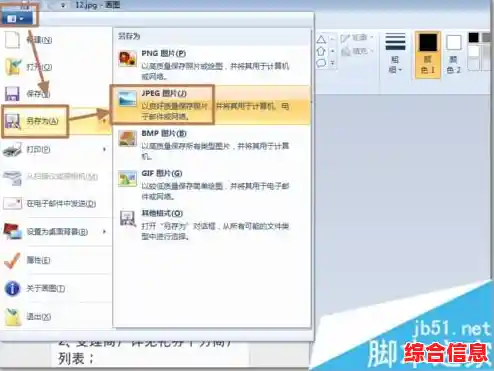This screenshot has height=371, width=494.
Task: Select the JPEG picture format icon
Action: click(x=128, y=99)
